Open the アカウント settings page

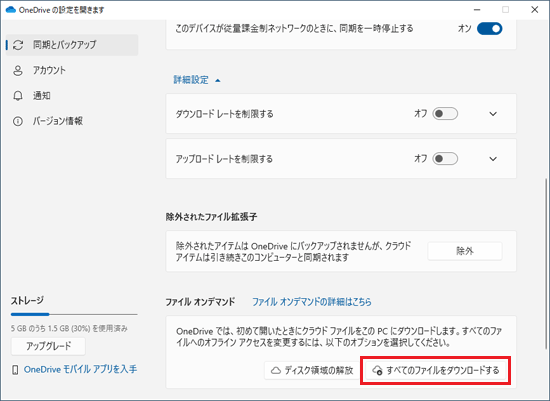[72, 70]
